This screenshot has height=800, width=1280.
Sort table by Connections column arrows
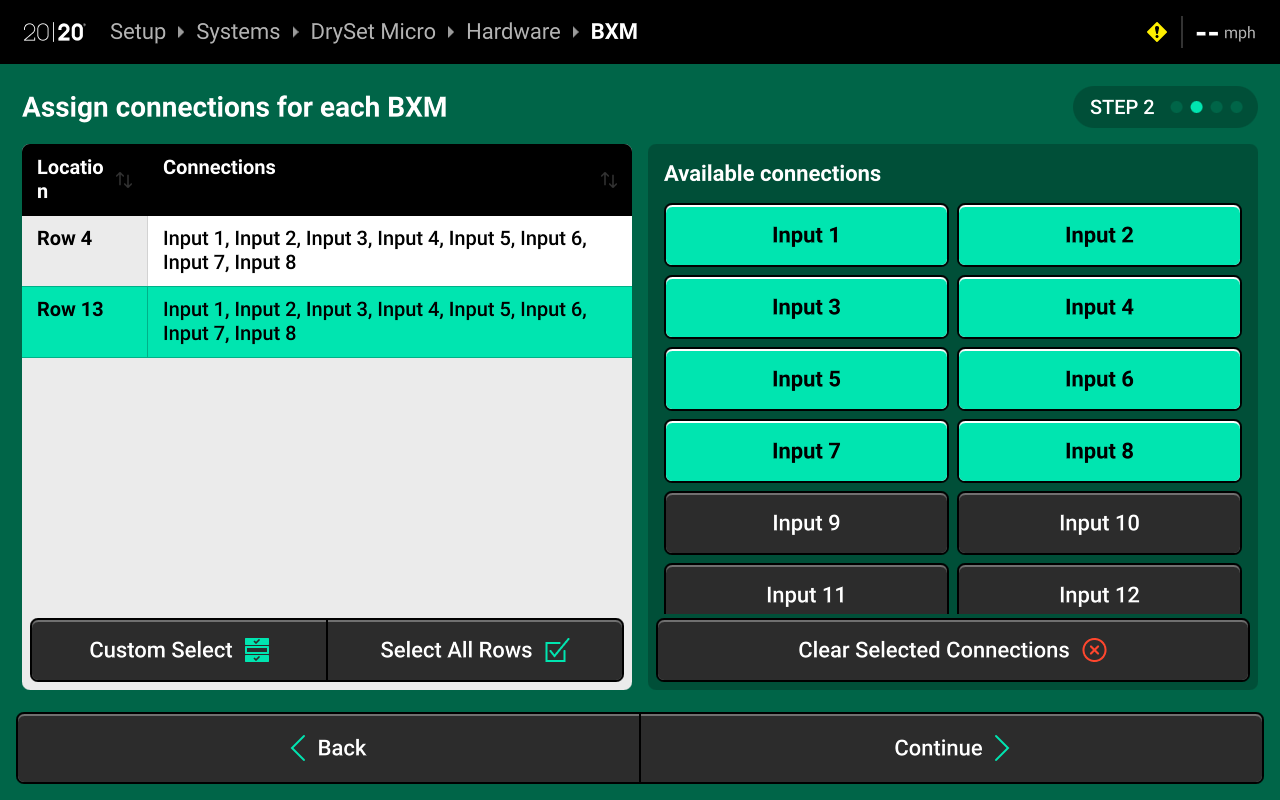(x=608, y=180)
